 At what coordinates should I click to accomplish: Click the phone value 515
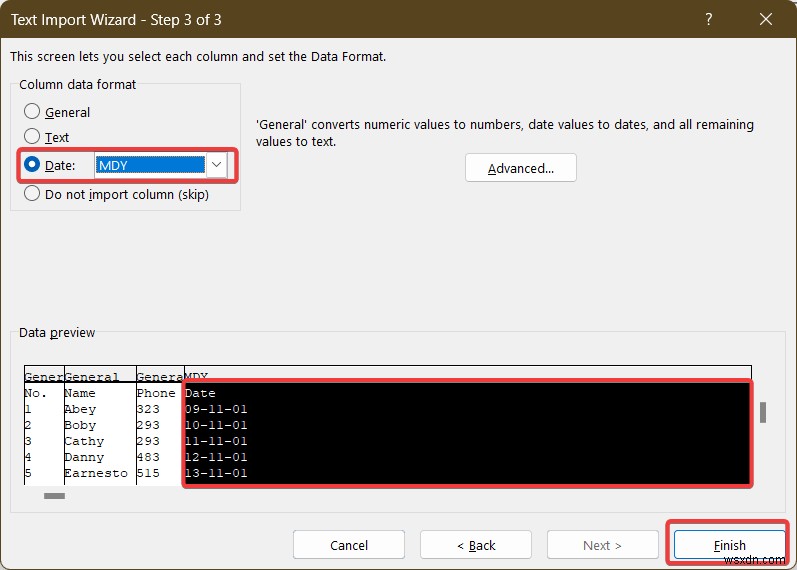click(148, 473)
